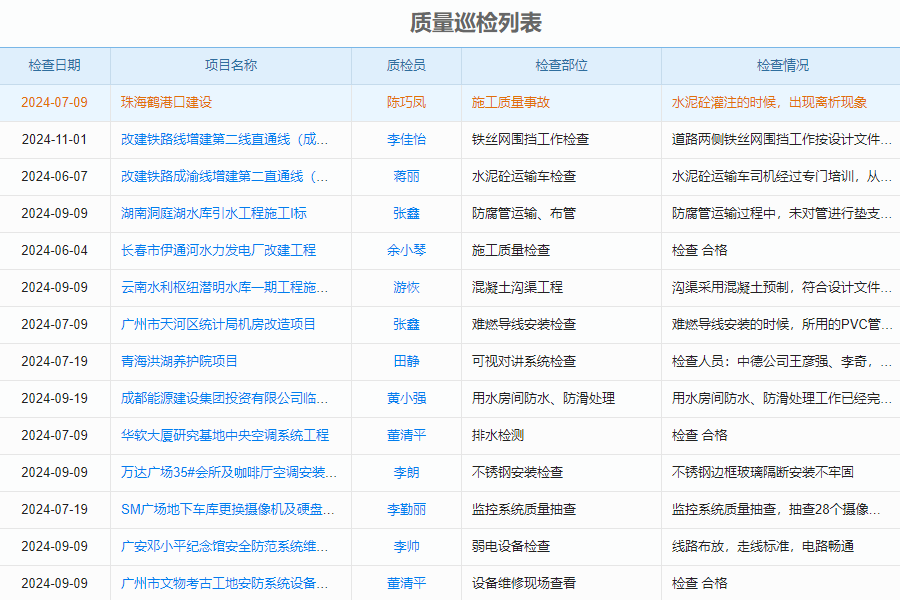900x600 pixels.
Task: Open project link 长春市伊通河水力发电厂改建工程
Action: [218, 250]
